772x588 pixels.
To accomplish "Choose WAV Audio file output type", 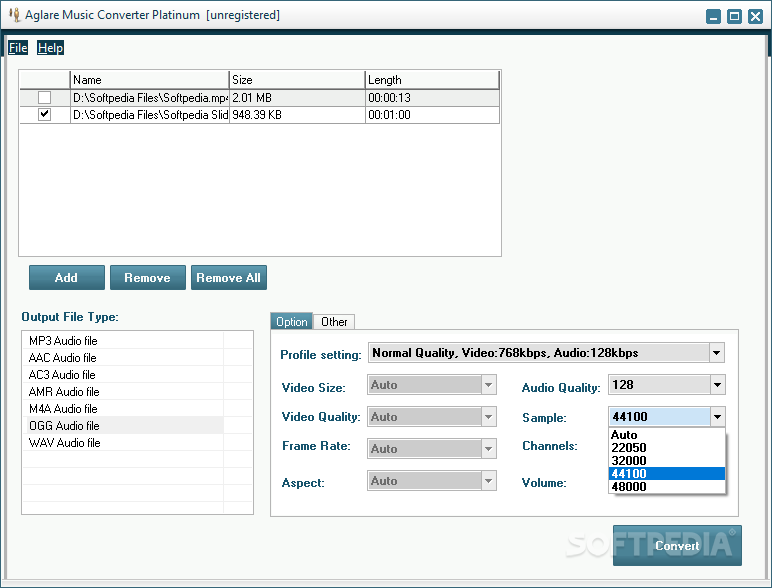I will tap(123, 443).
